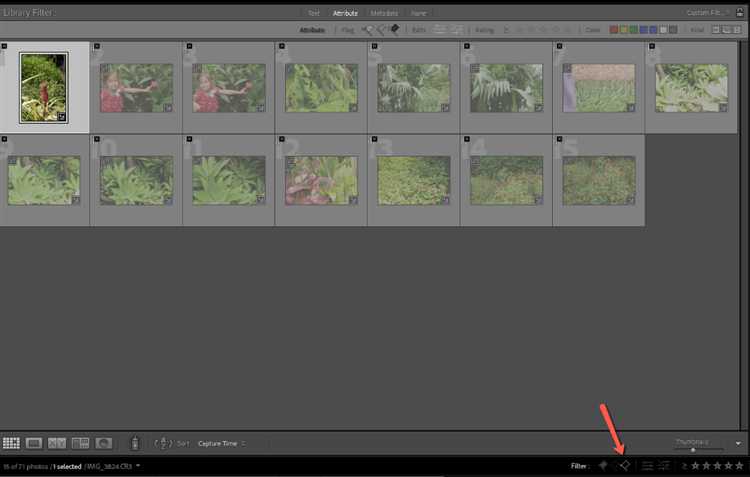Set bottom filter rating to three stars
750x477 pixels.
717,466
